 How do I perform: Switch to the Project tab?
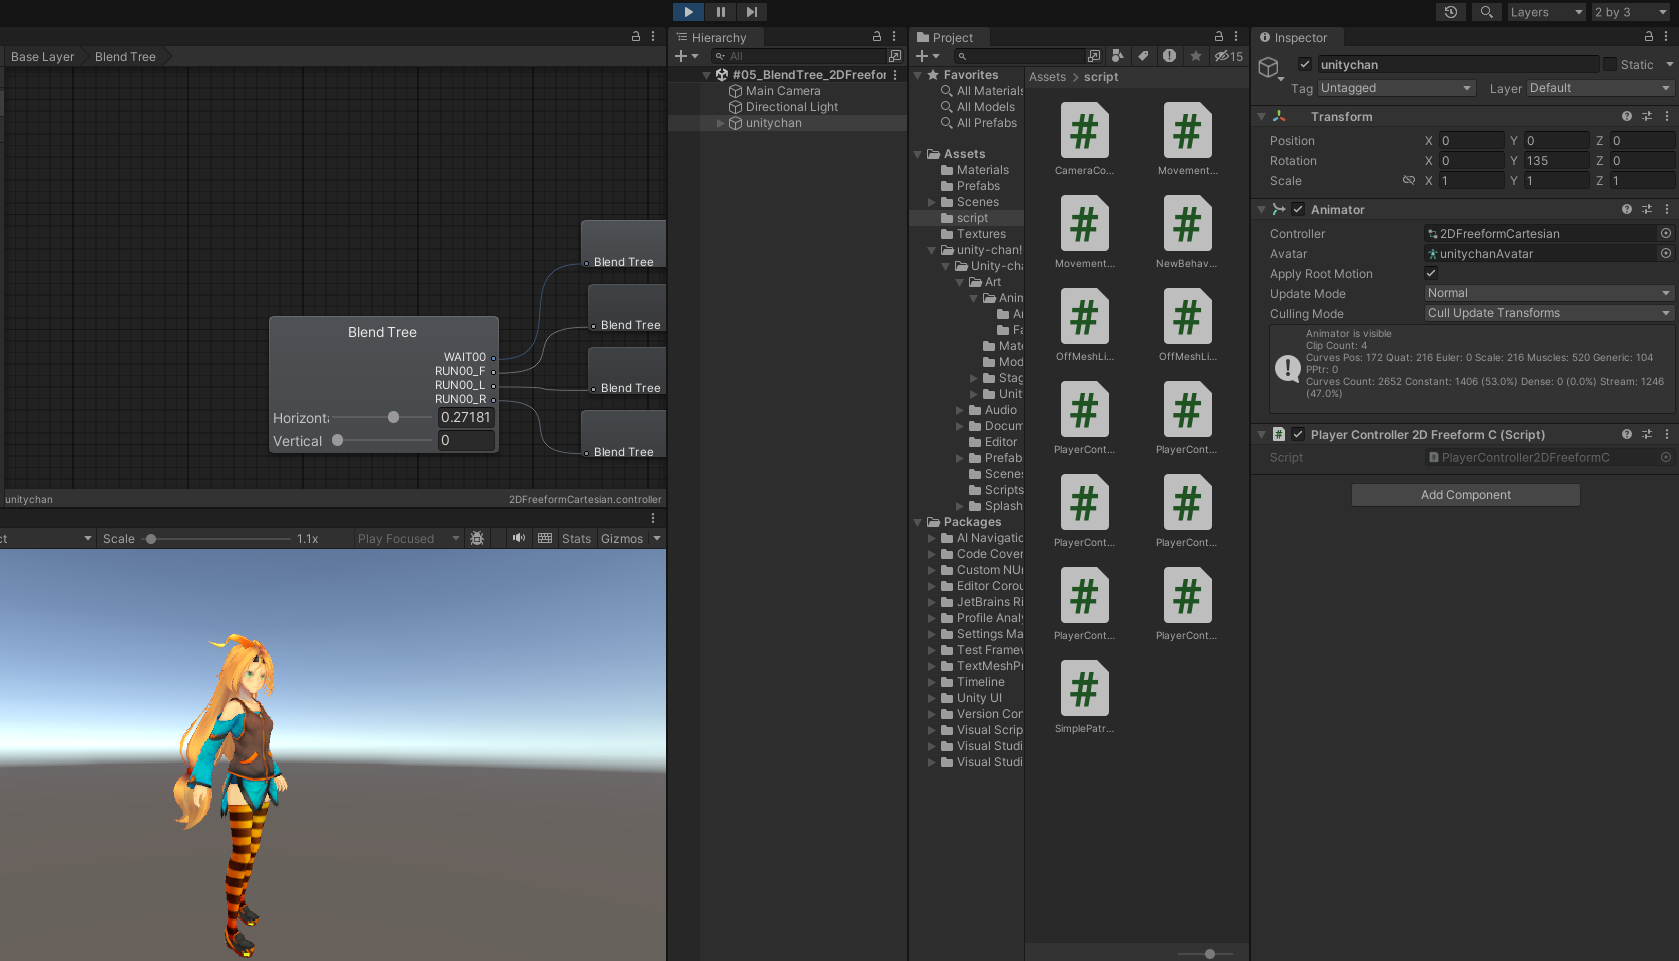pos(946,37)
